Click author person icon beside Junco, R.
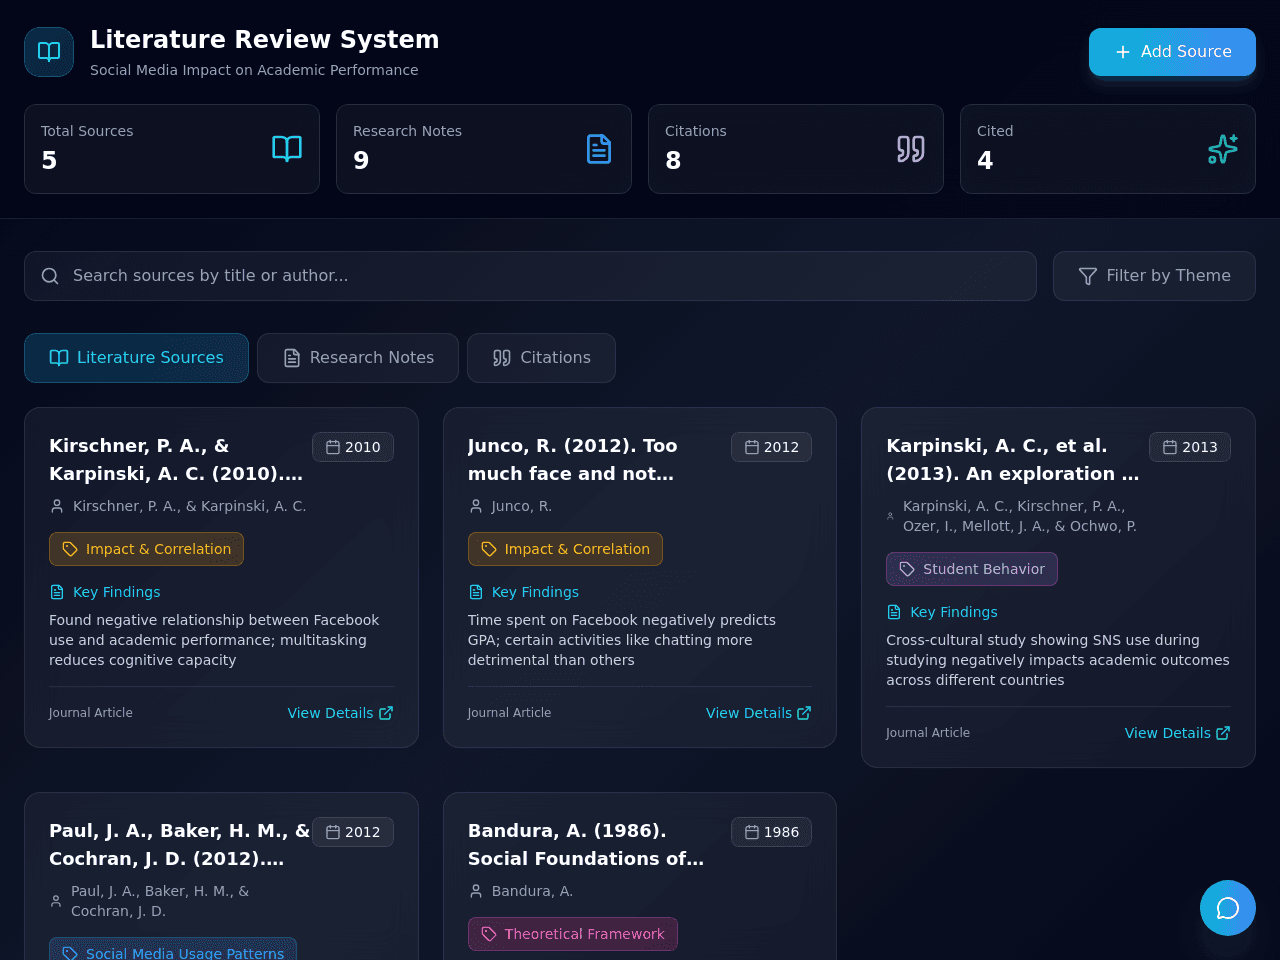This screenshot has width=1280, height=960. click(476, 506)
